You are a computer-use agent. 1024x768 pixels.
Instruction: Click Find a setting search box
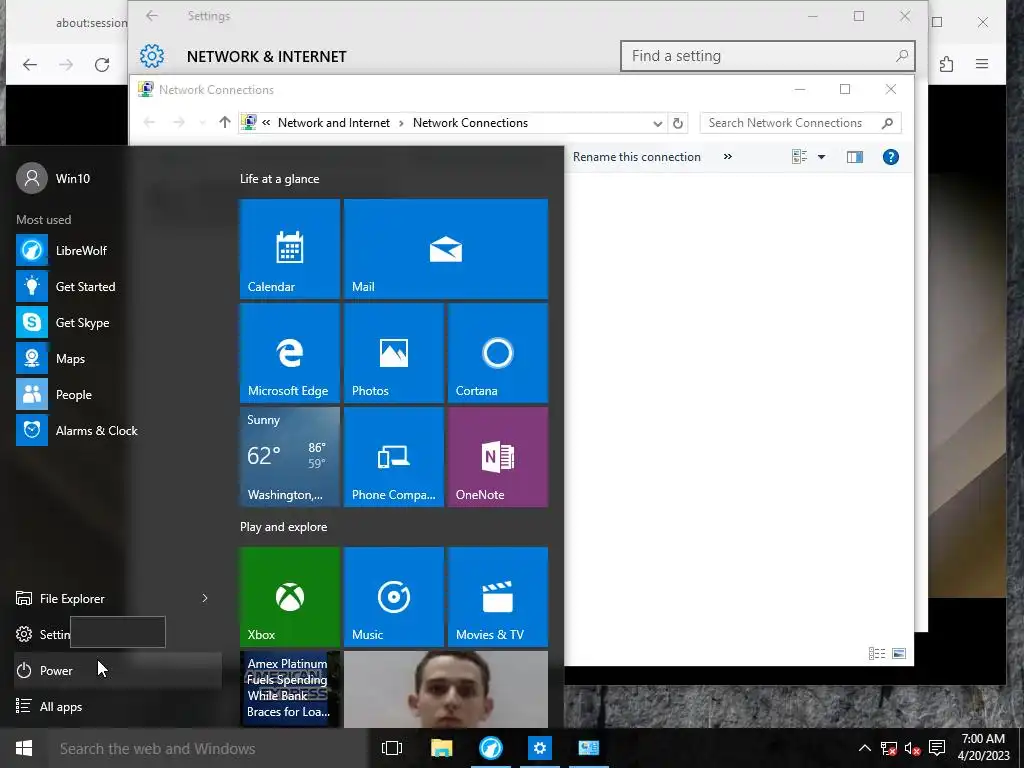coord(767,56)
